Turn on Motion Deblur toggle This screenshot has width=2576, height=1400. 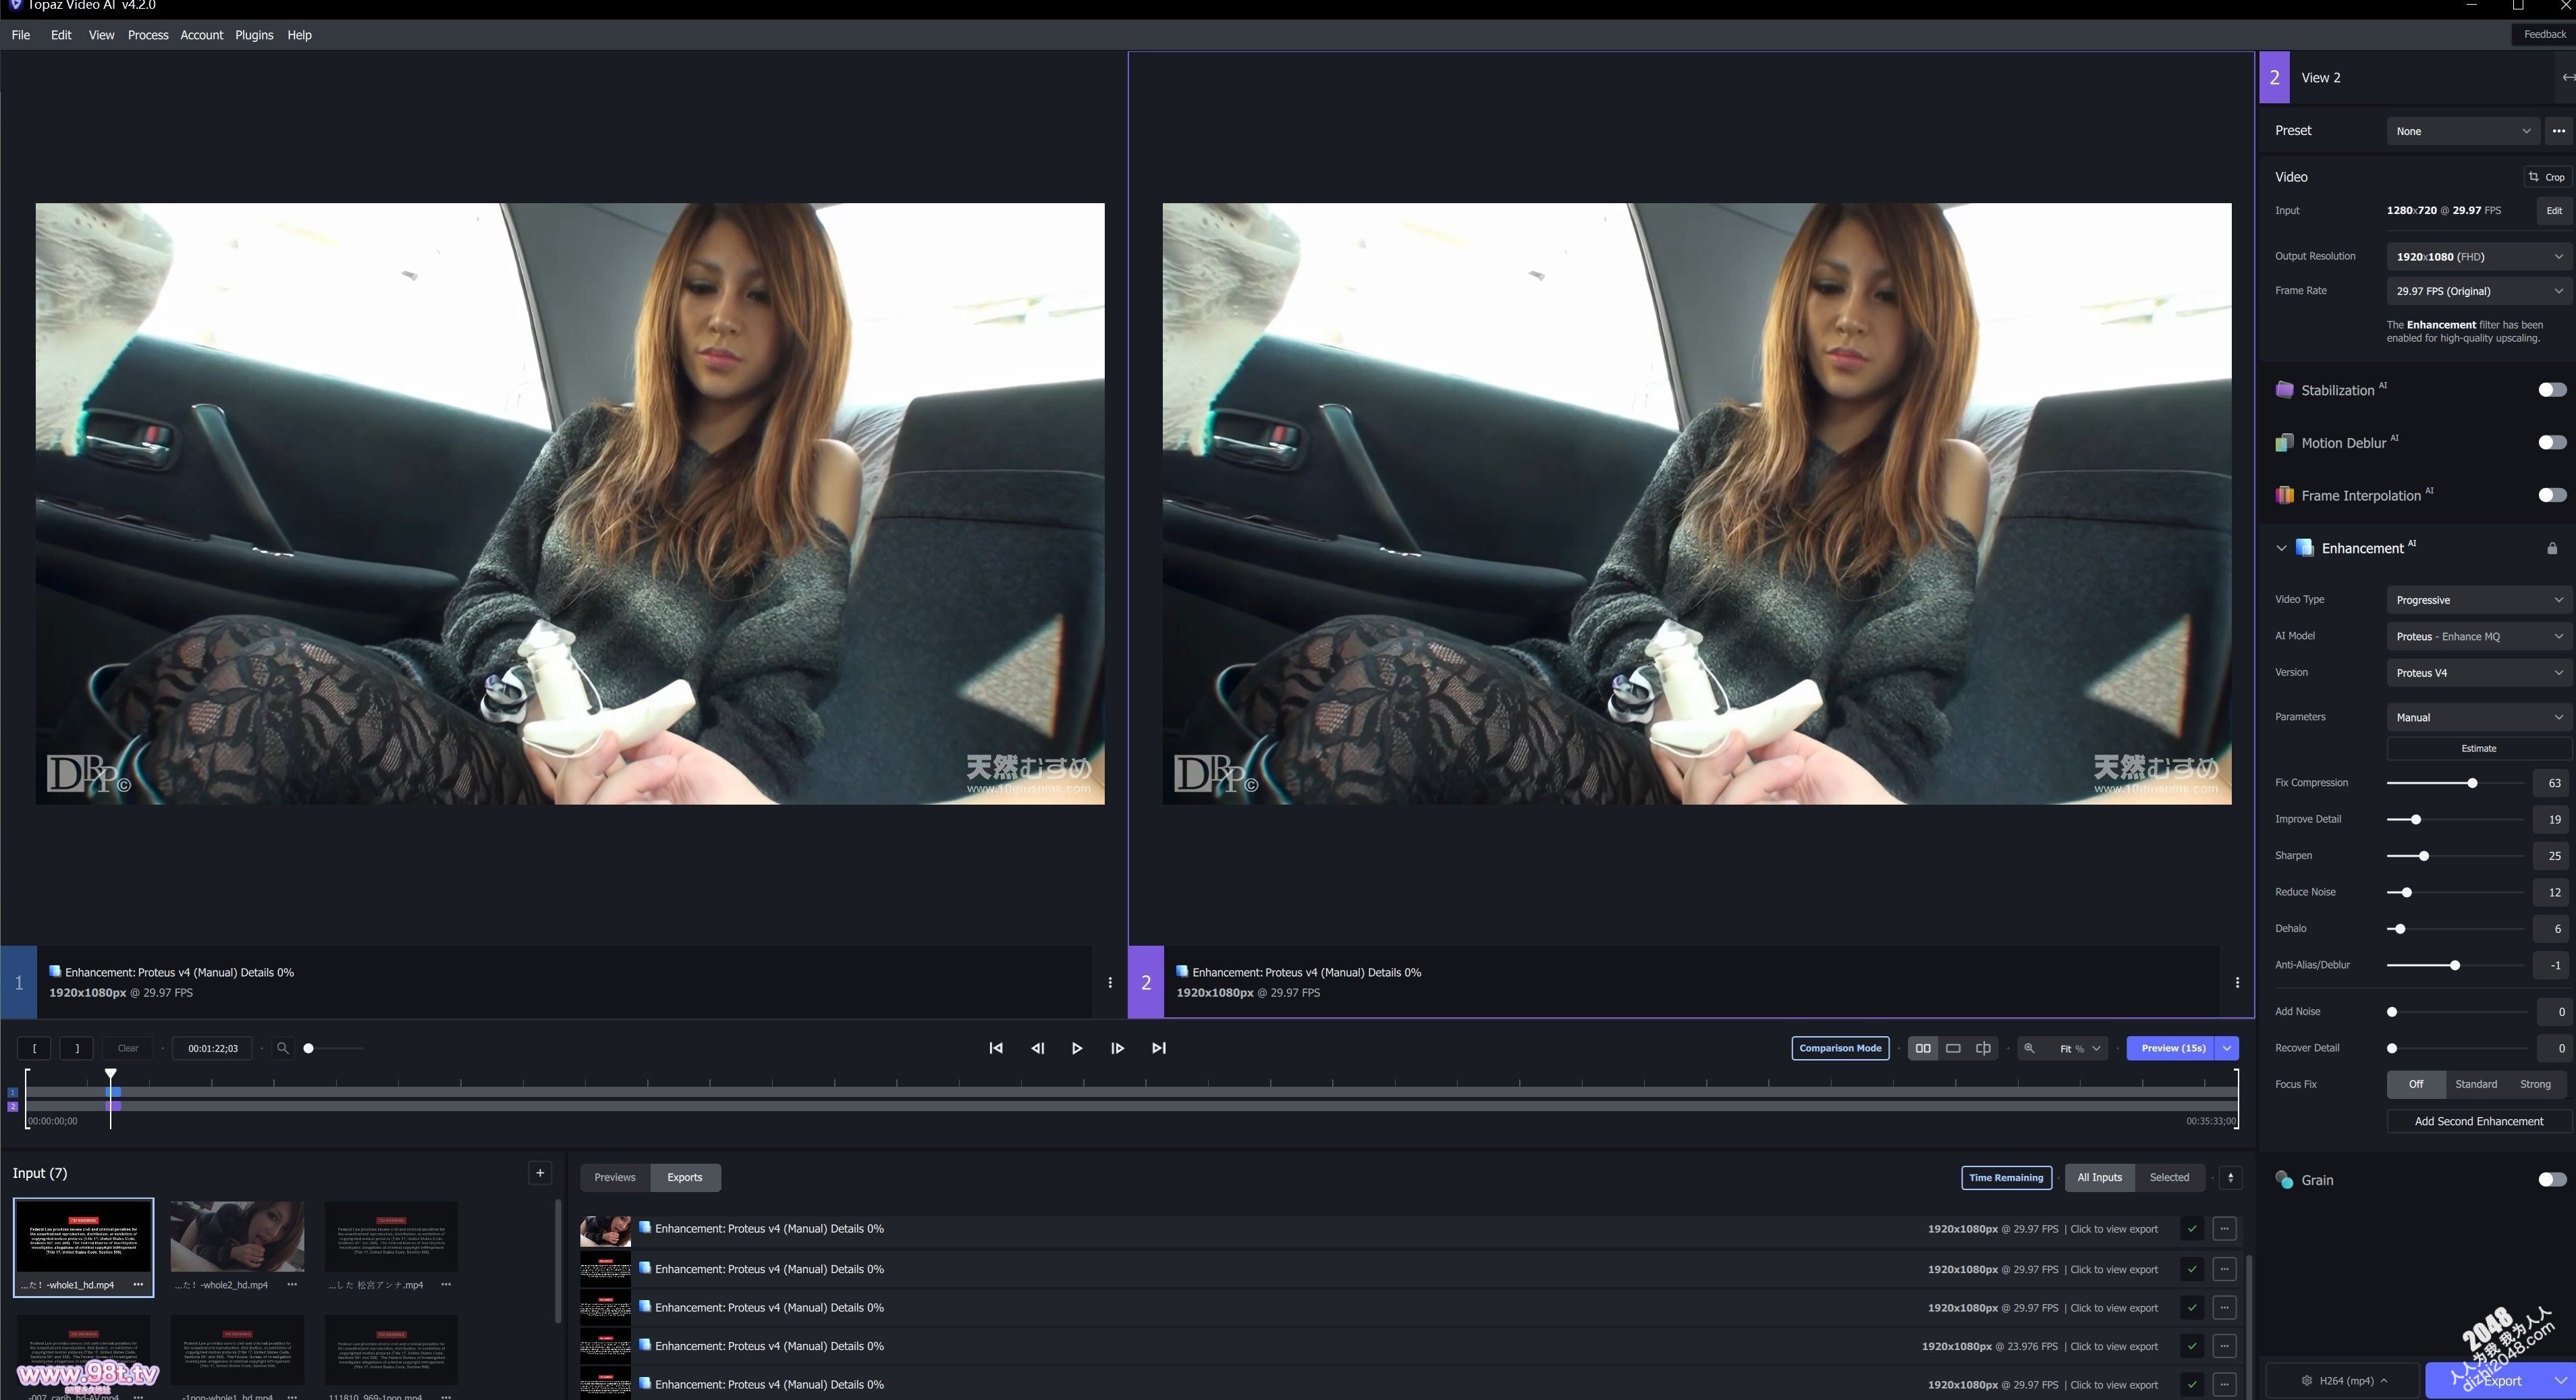click(x=2551, y=442)
